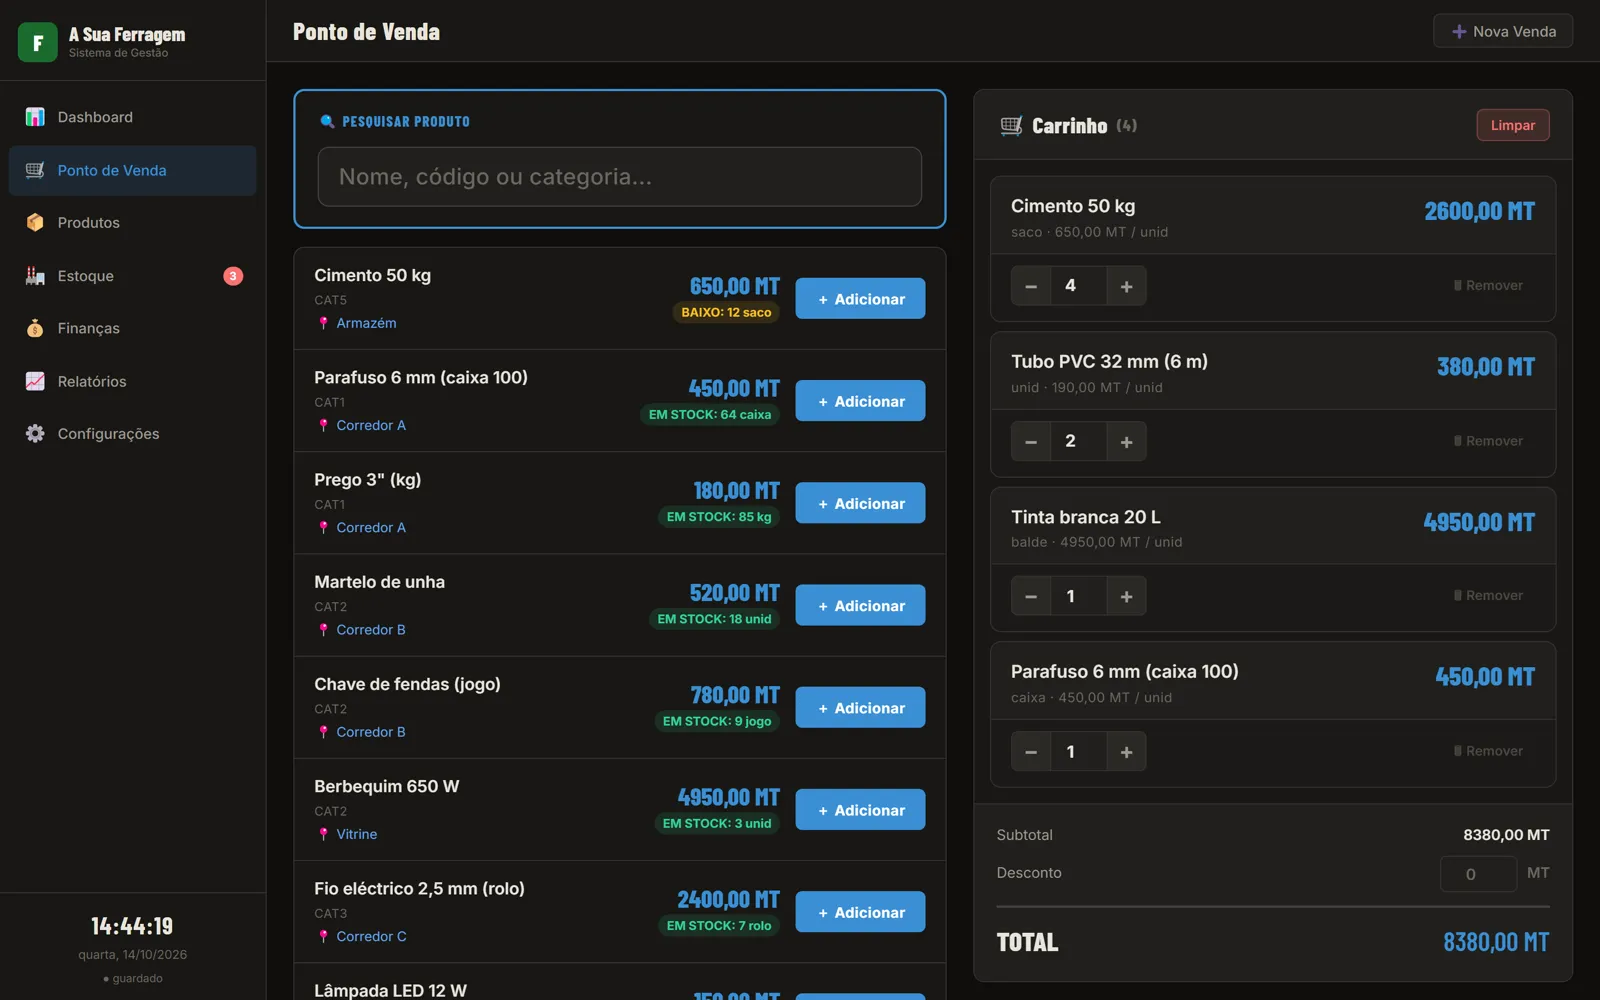Open Relatórios from sidebar

[x=133, y=381]
